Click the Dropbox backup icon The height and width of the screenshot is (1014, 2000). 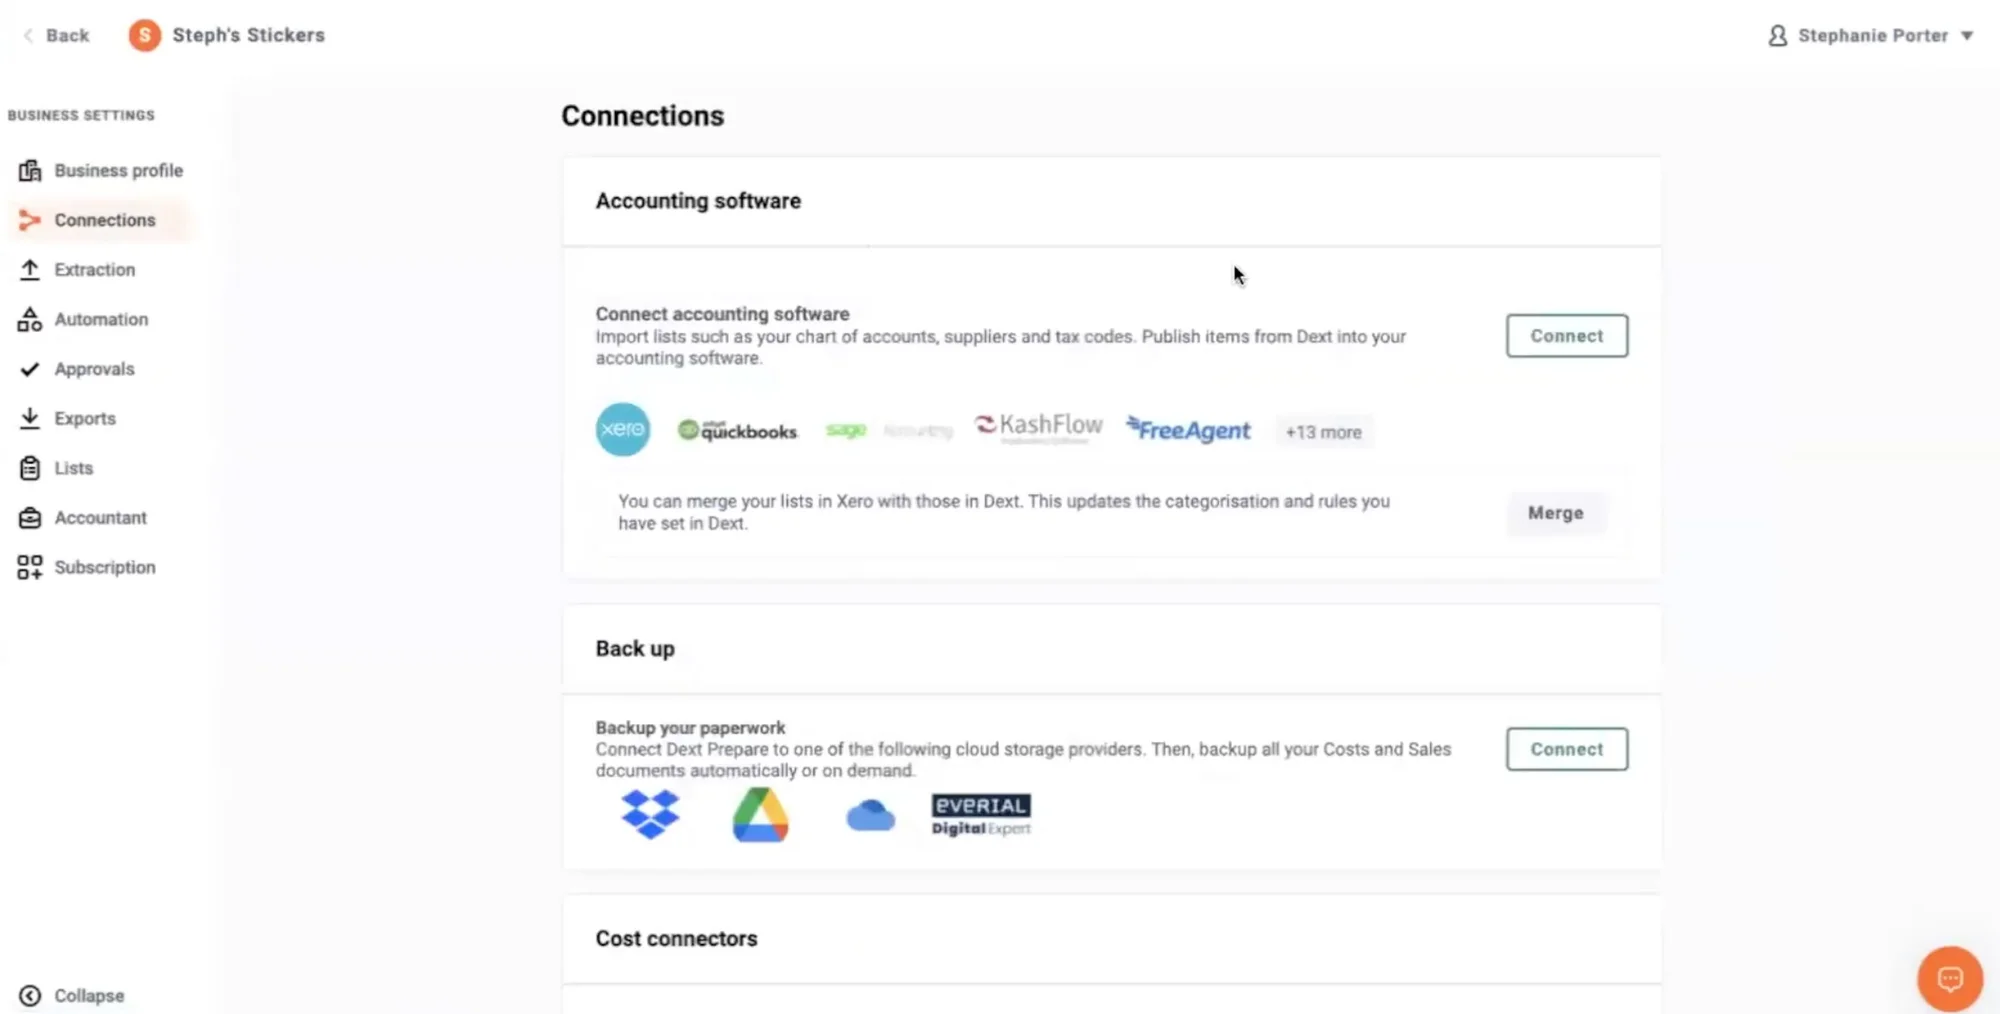pos(650,814)
